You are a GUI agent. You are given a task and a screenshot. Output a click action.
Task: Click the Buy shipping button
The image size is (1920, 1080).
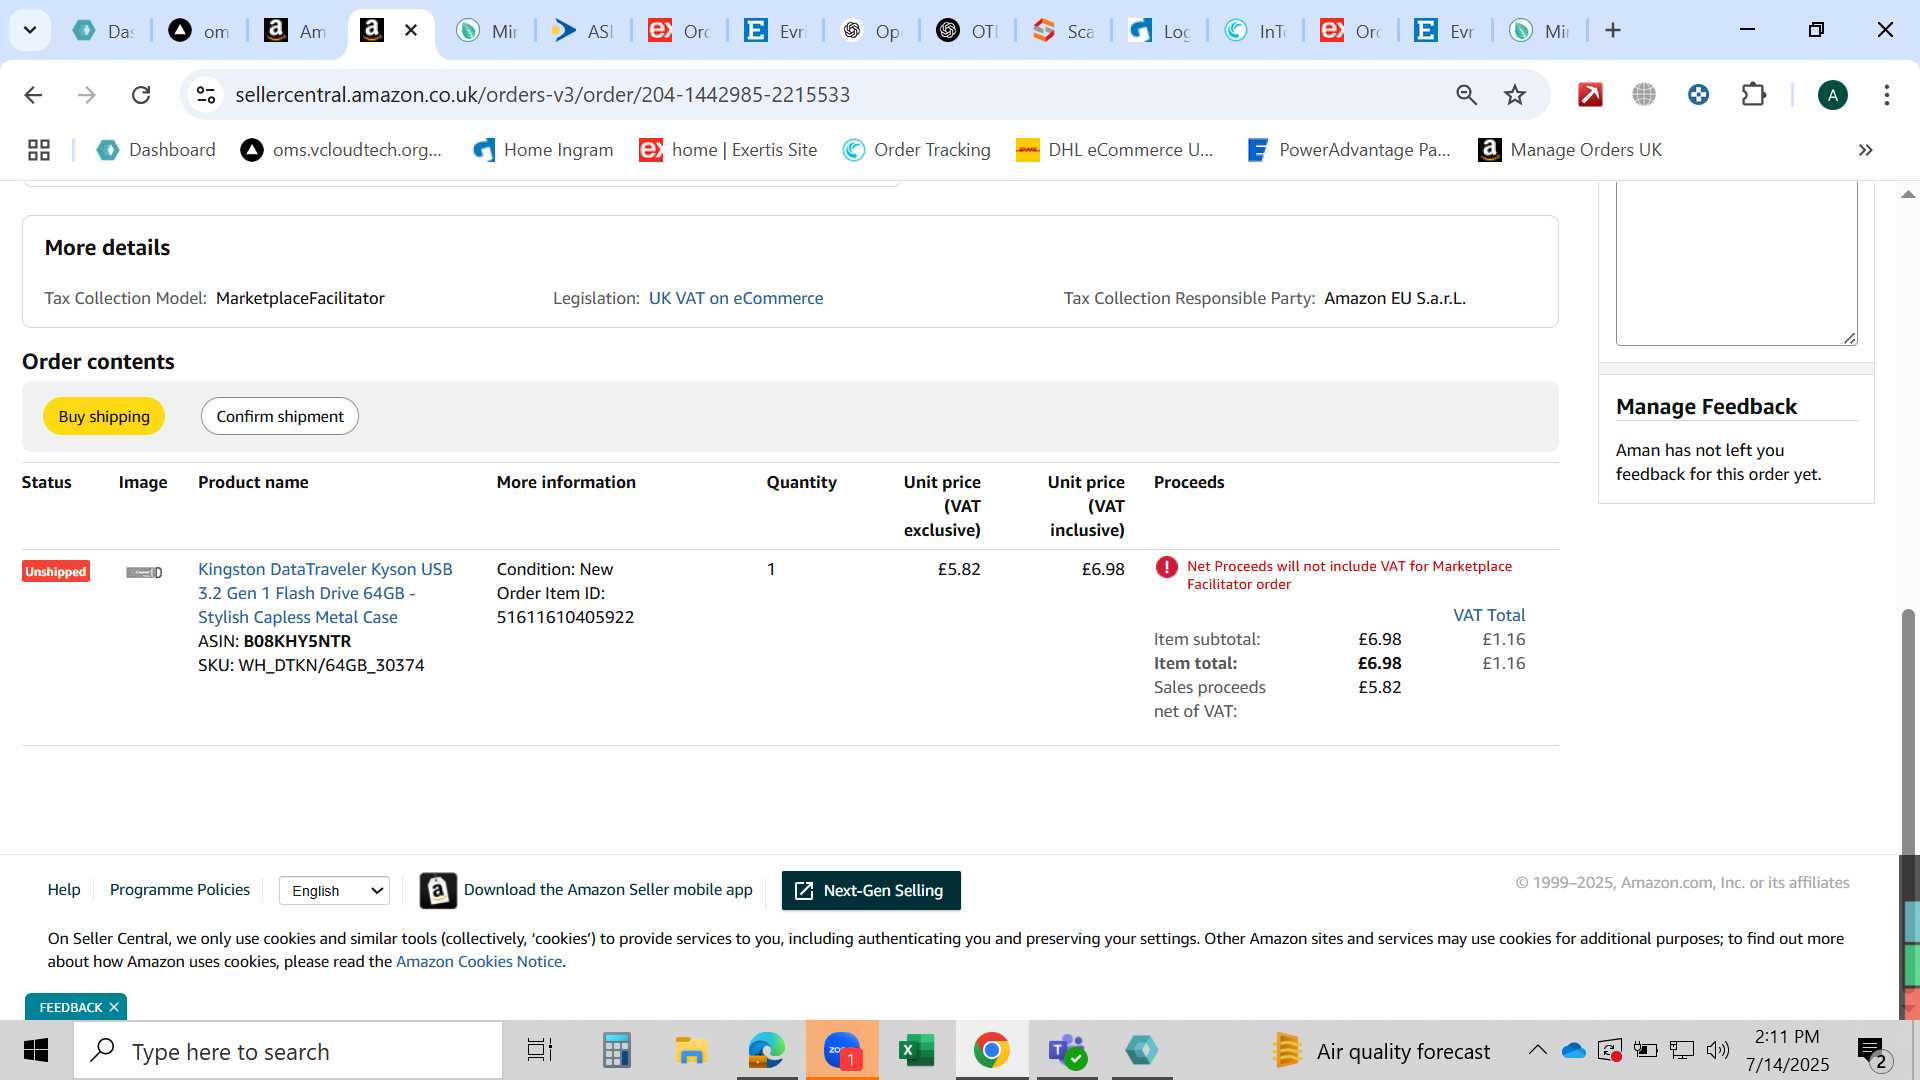104,416
